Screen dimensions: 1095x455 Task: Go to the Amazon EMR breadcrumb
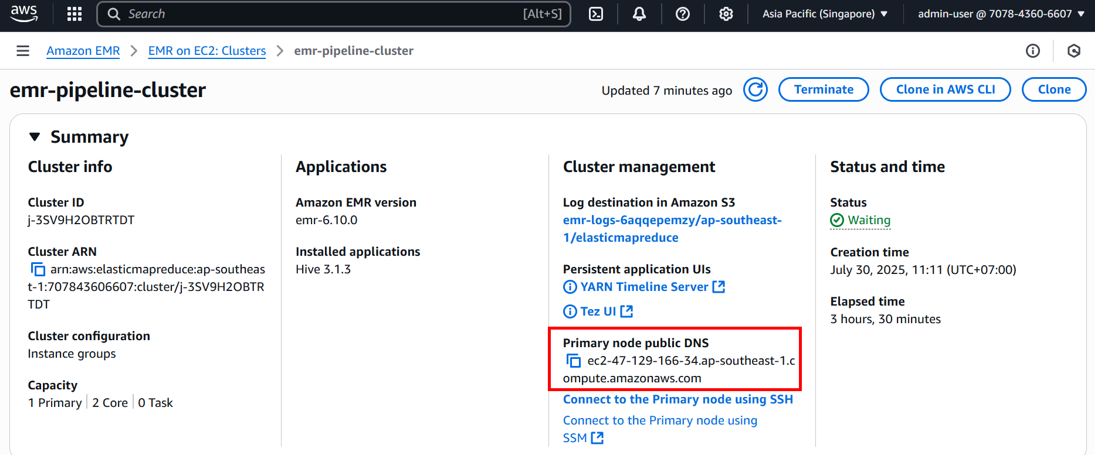(83, 51)
